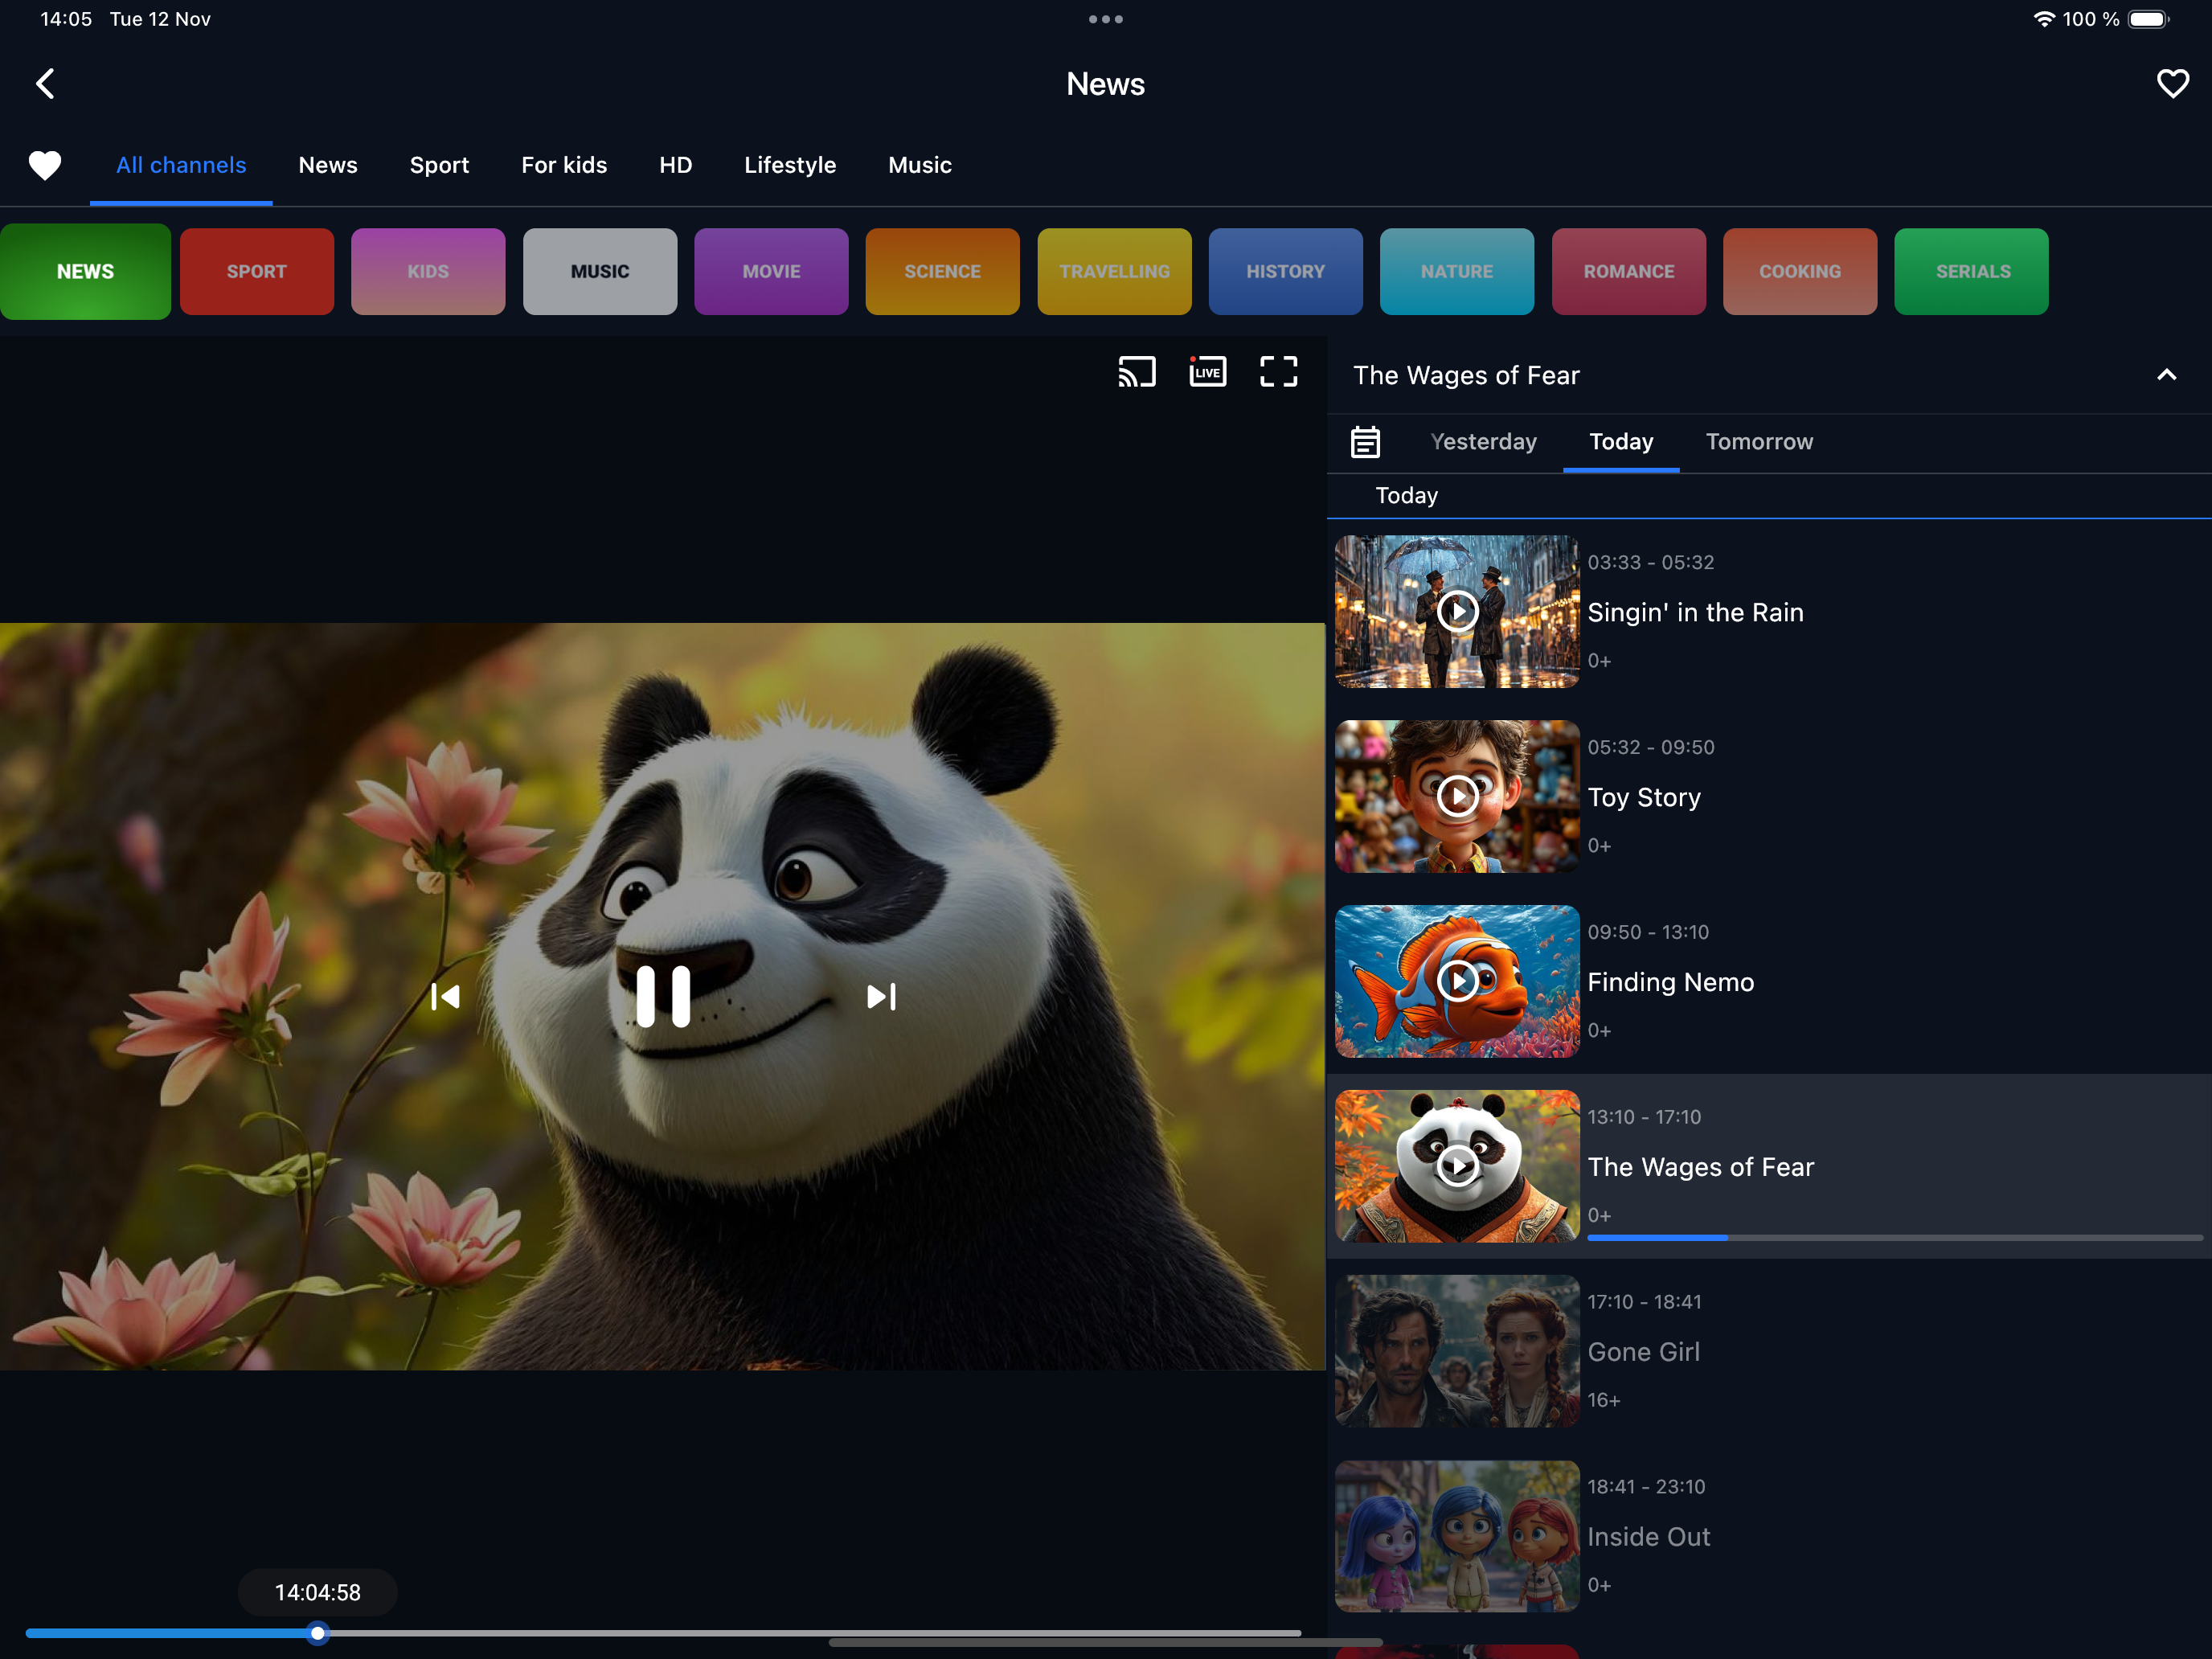
Task: Switch to the News tab
Action: click(x=328, y=165)
